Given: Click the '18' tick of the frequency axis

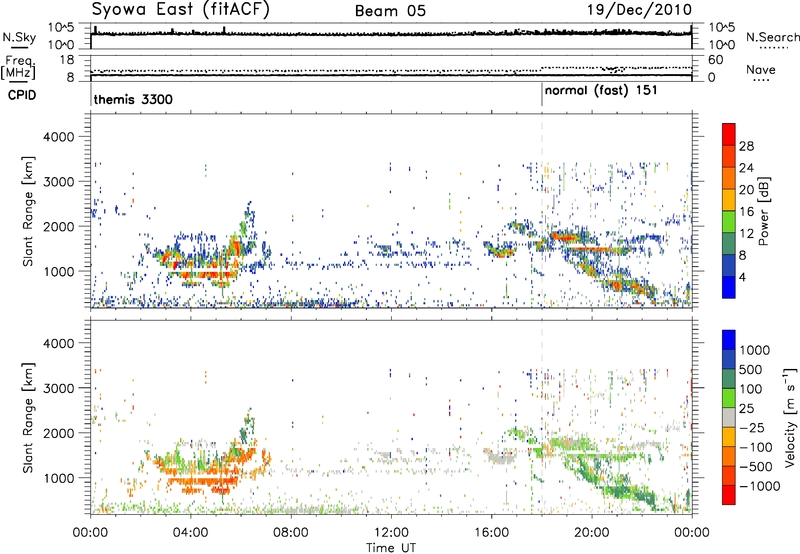Looking at the screenshot, I should (67, 60).
